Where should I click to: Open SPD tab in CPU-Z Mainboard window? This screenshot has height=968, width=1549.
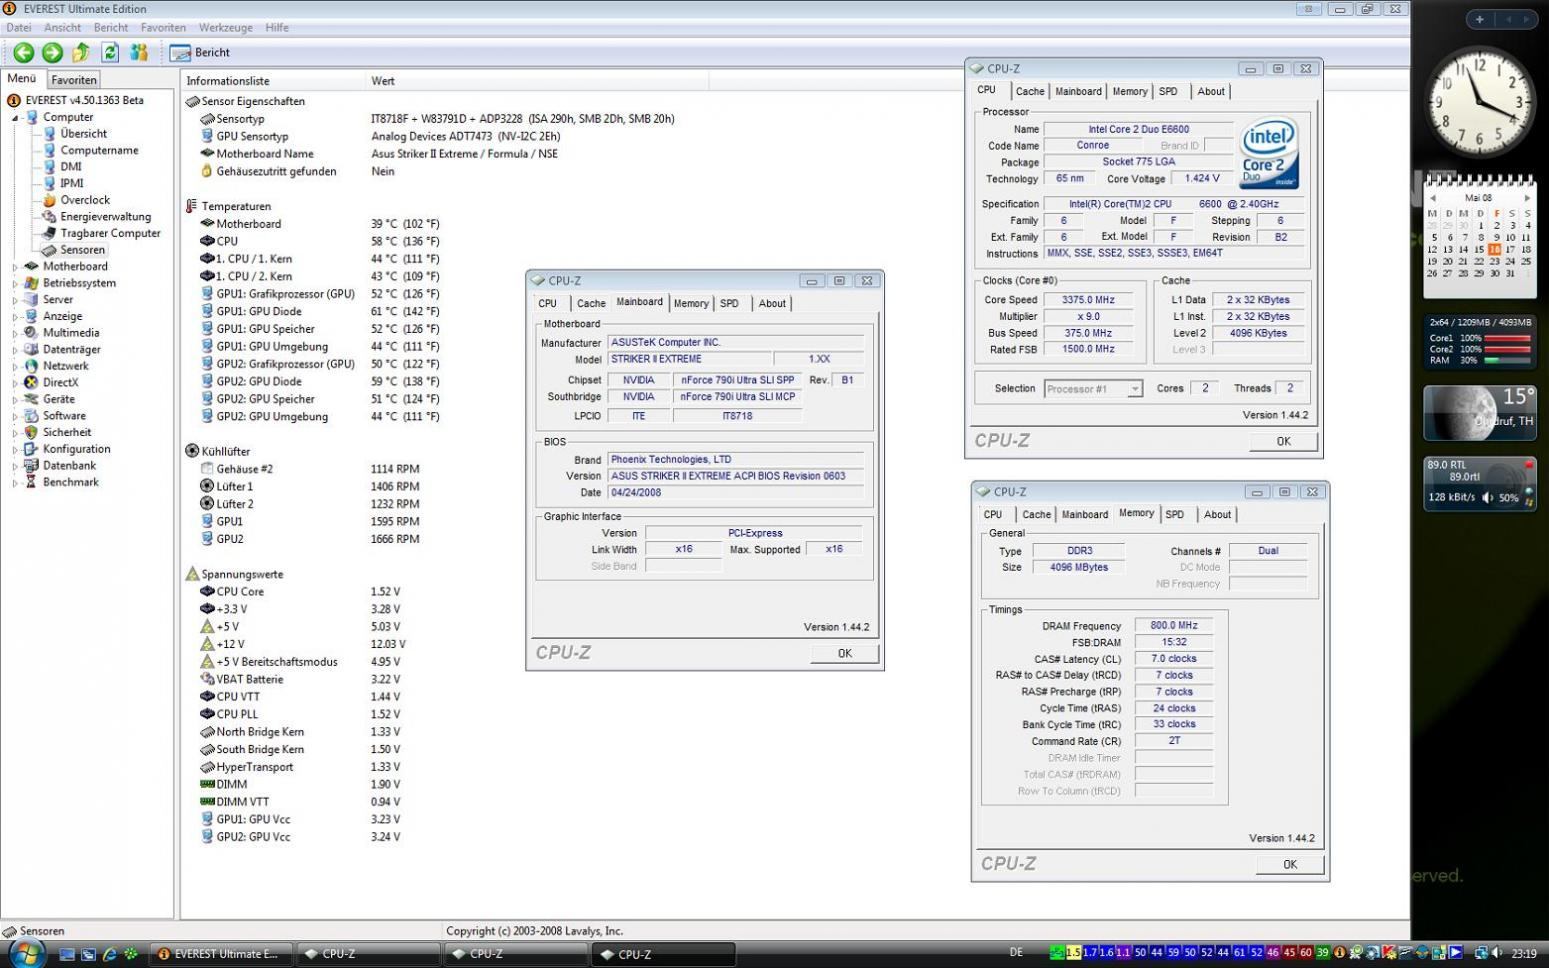[x=730, y=303]
